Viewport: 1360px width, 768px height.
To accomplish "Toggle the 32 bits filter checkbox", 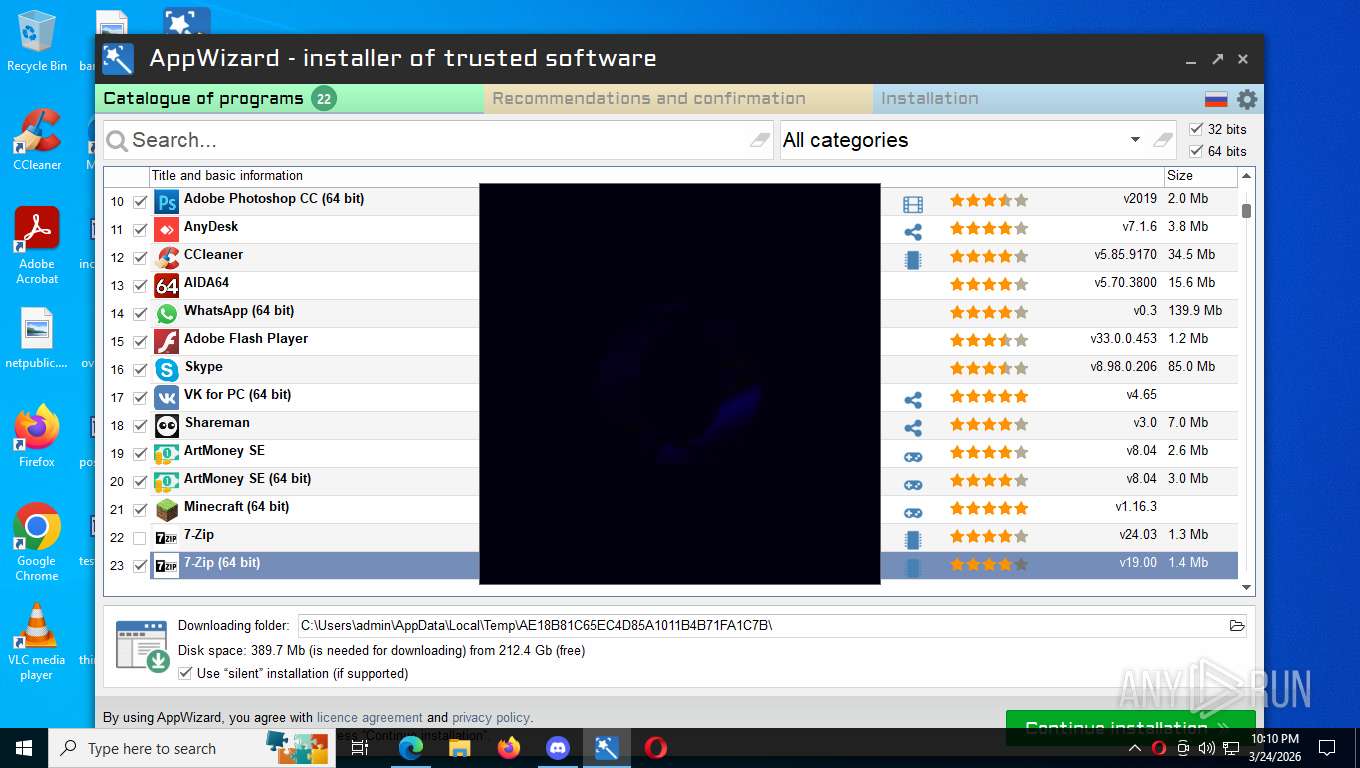I will [1196, 129].
